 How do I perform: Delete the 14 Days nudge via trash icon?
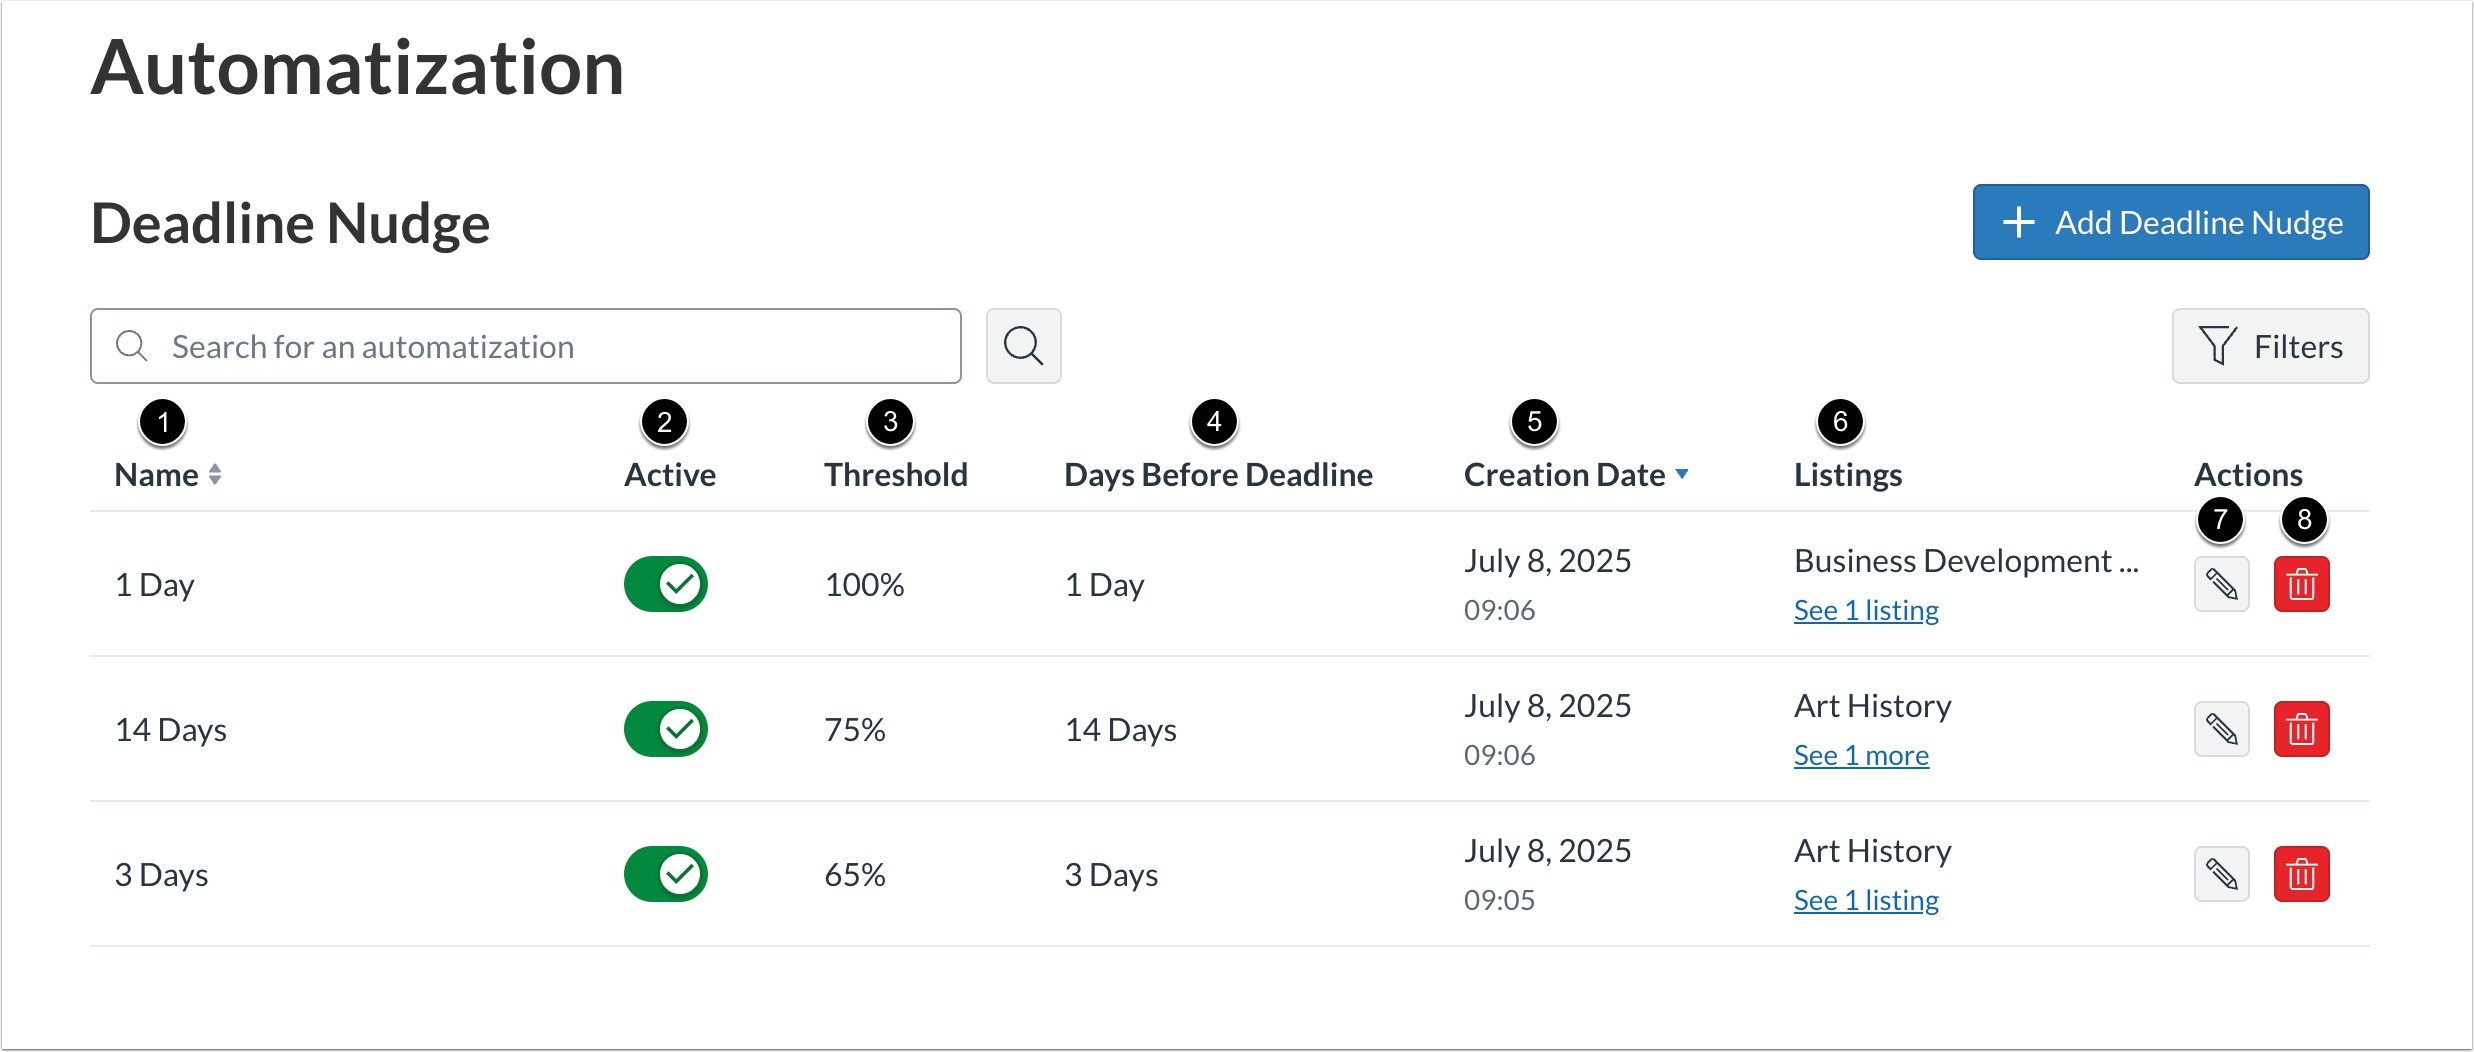pyautogui.click(x=2301, y=729)
